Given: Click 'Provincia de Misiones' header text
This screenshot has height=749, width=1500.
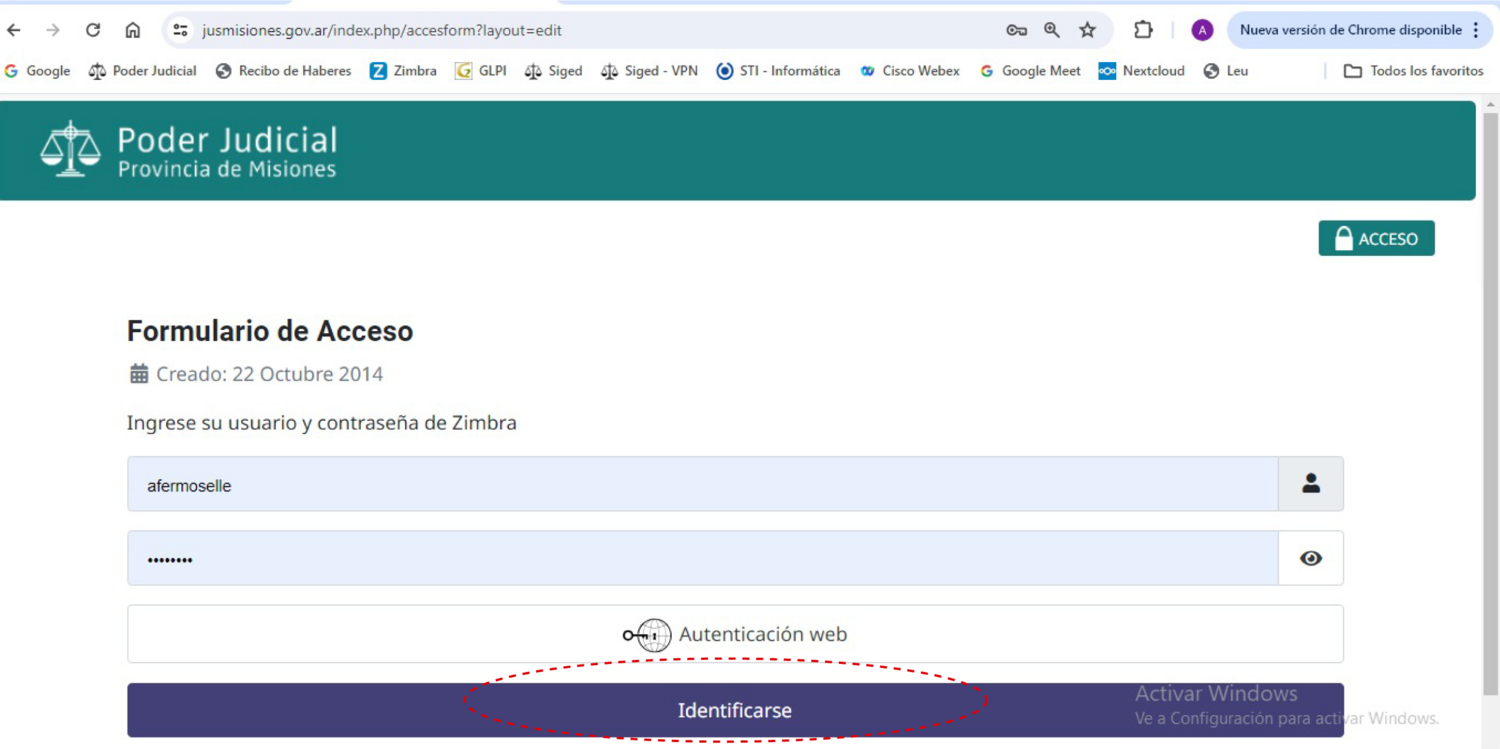Looking at the screenshot, I should point(227,169).
